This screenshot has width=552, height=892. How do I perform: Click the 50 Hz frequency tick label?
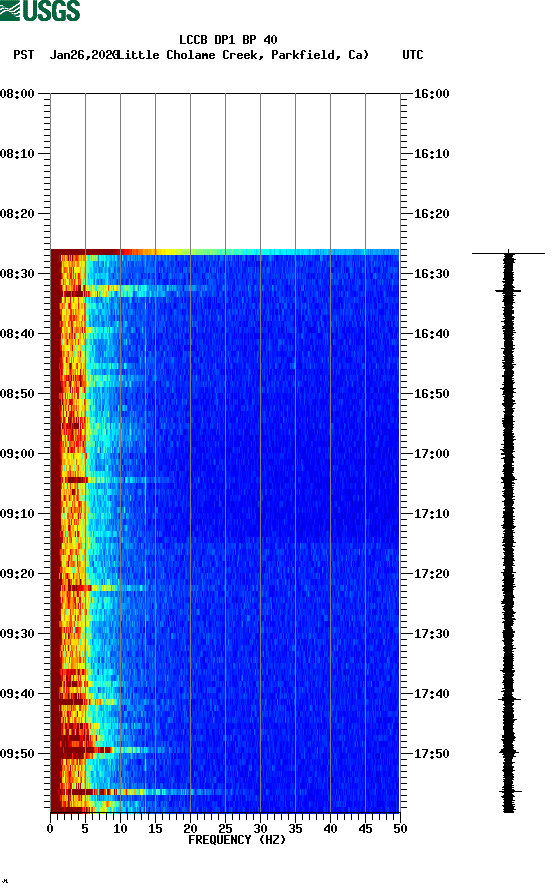400,828
